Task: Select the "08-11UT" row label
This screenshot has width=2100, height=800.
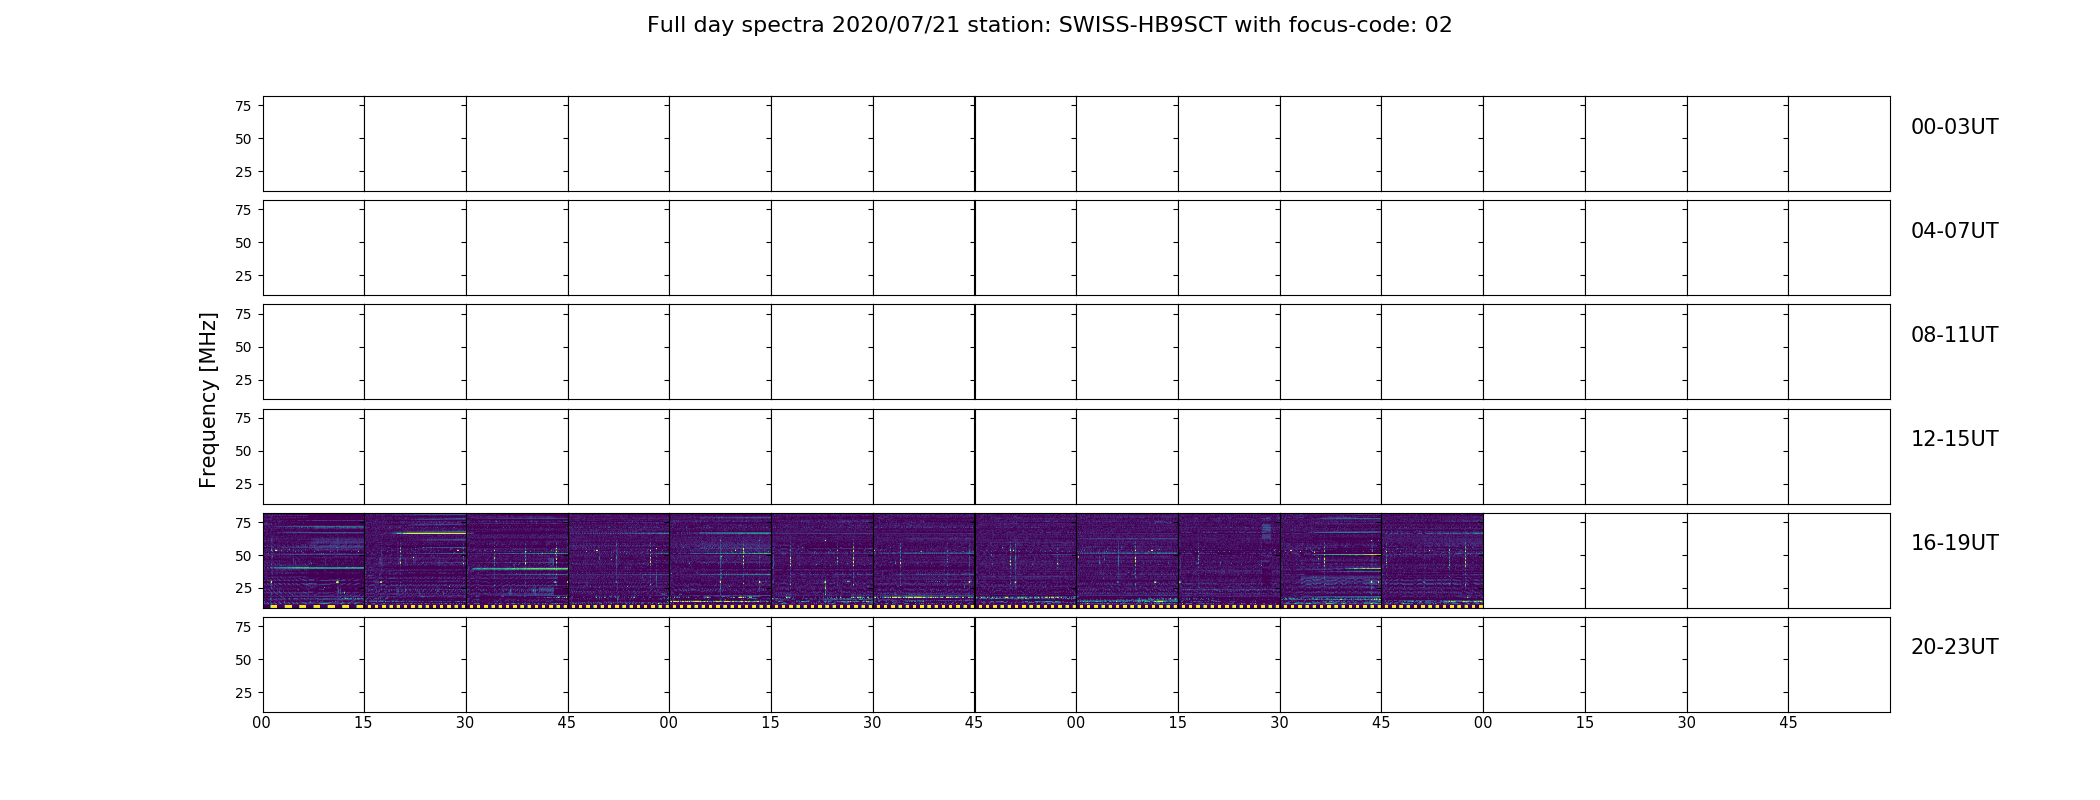Action: click(x=1954, y=335)
